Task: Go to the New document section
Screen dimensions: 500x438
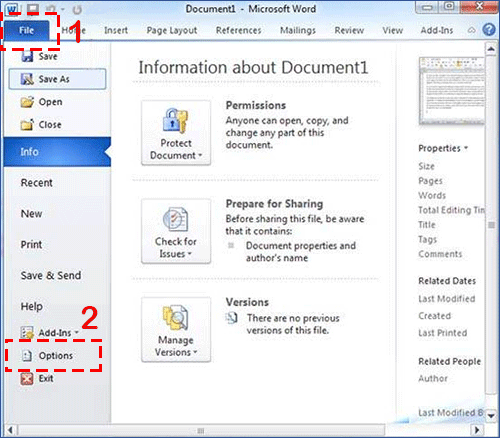Action: 32,214
